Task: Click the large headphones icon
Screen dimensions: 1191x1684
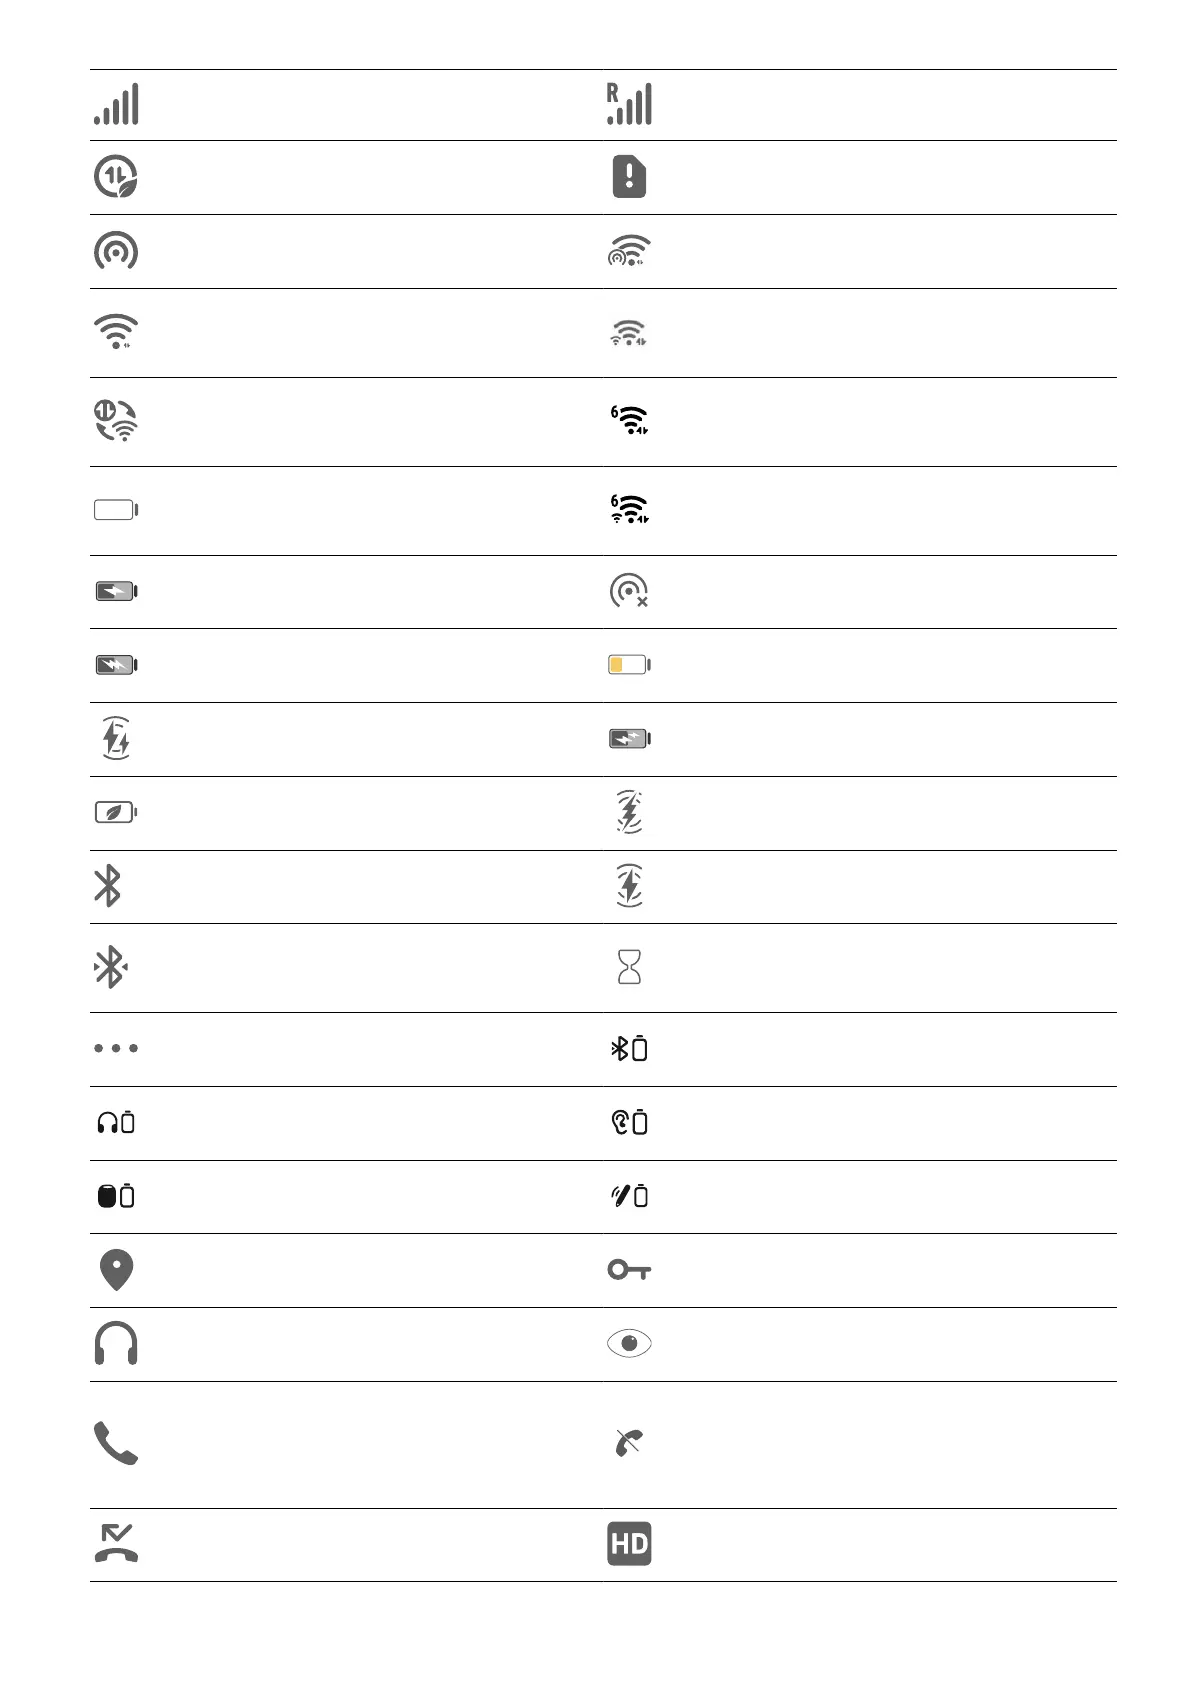Action: pyautogui.click(x=116, y=1343)
